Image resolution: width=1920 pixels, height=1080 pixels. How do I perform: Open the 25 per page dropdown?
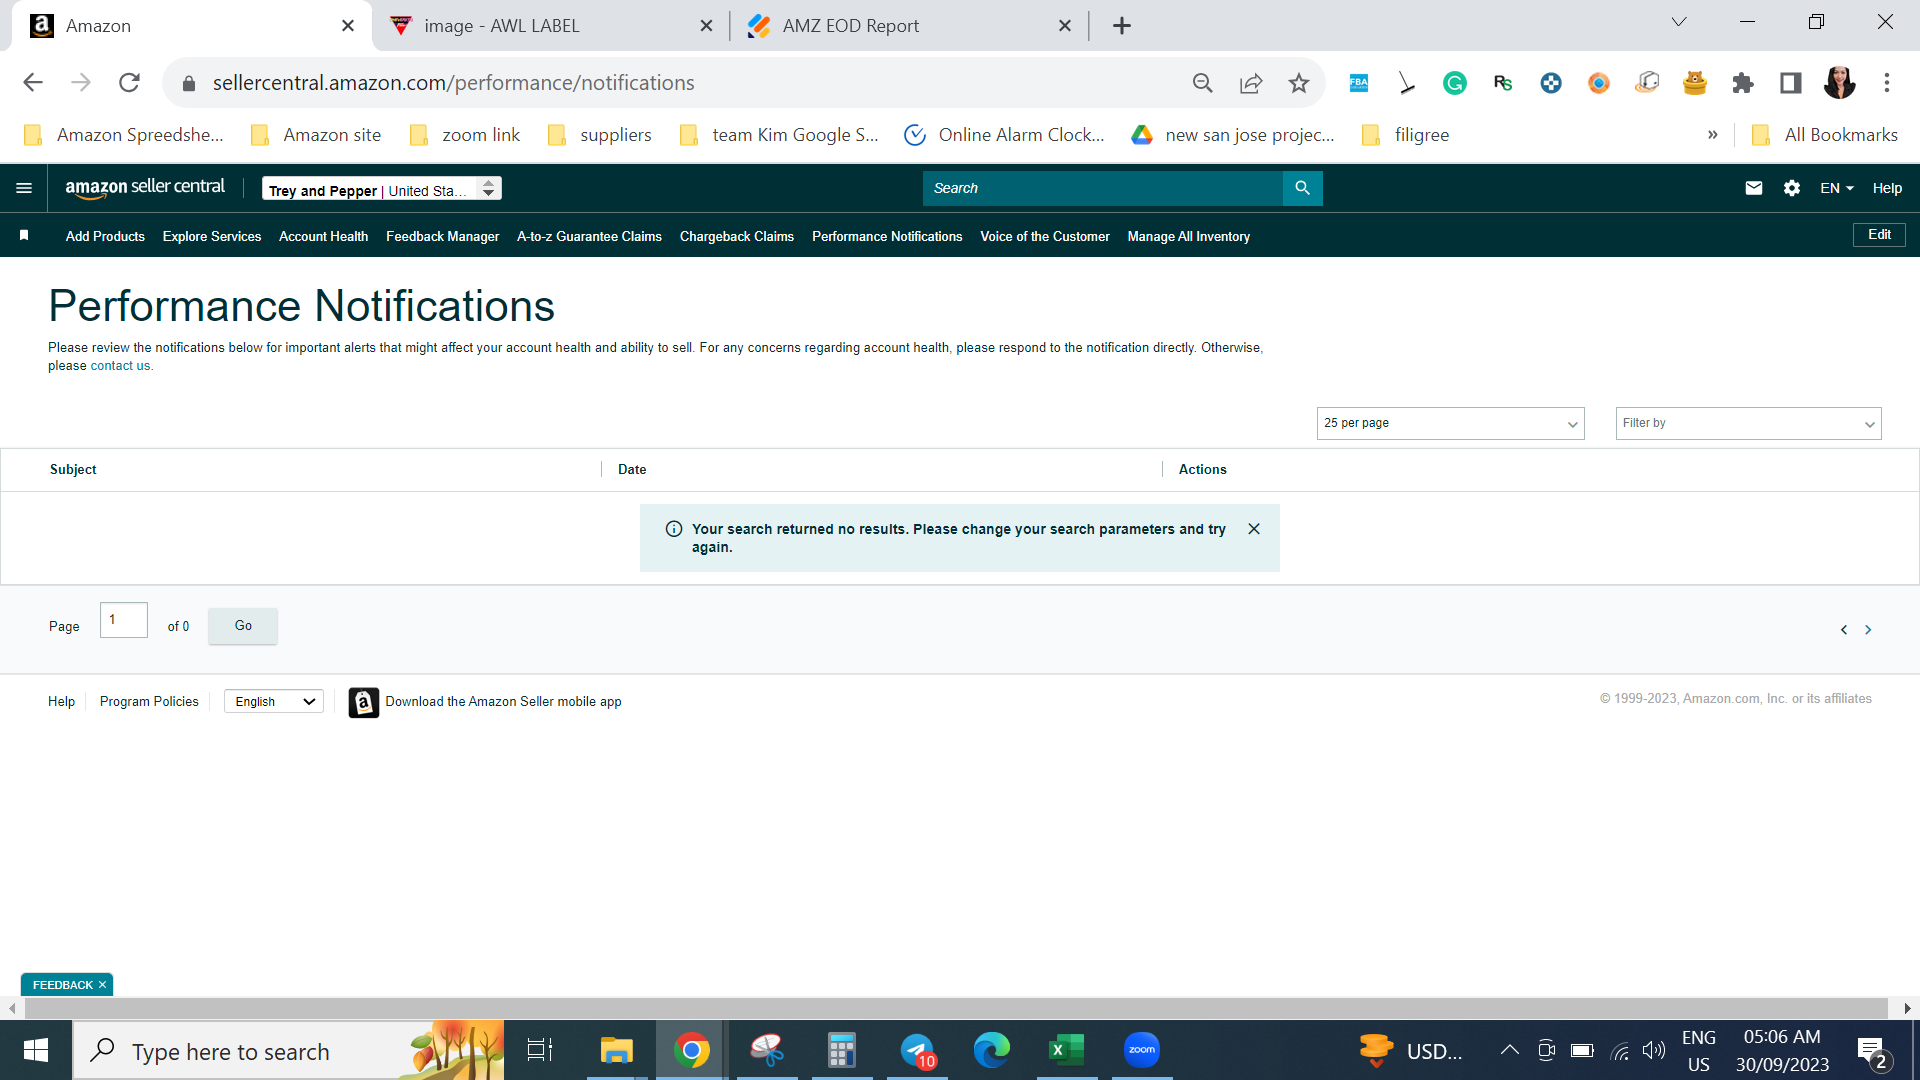[x=1450, y=423]
